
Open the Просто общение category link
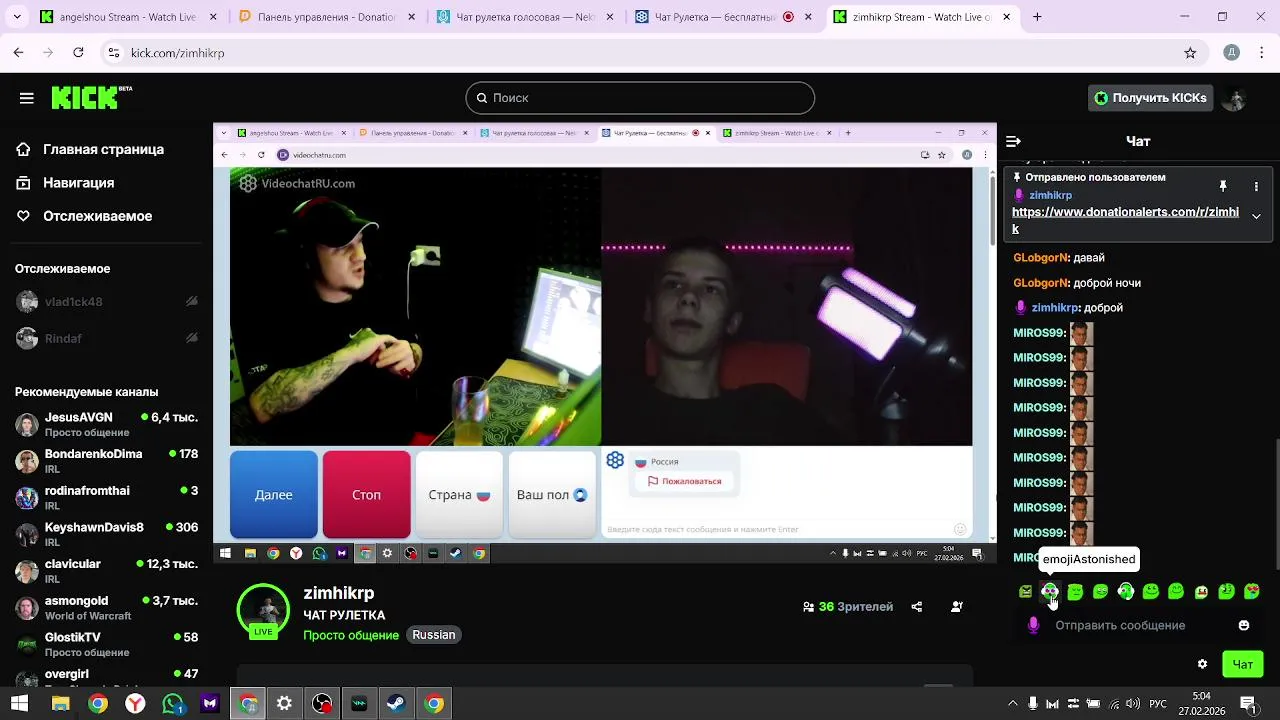(351, 635)
